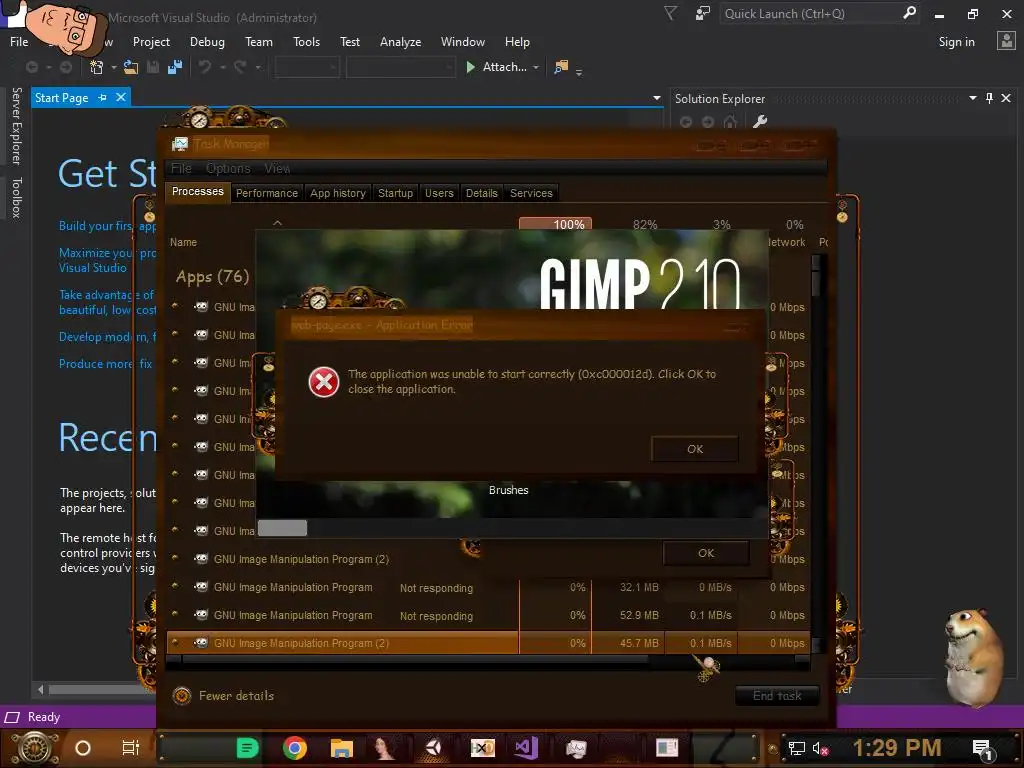Click Visual Studio Navigate Forward arrow icon
1024x768 pixels.
65,67
